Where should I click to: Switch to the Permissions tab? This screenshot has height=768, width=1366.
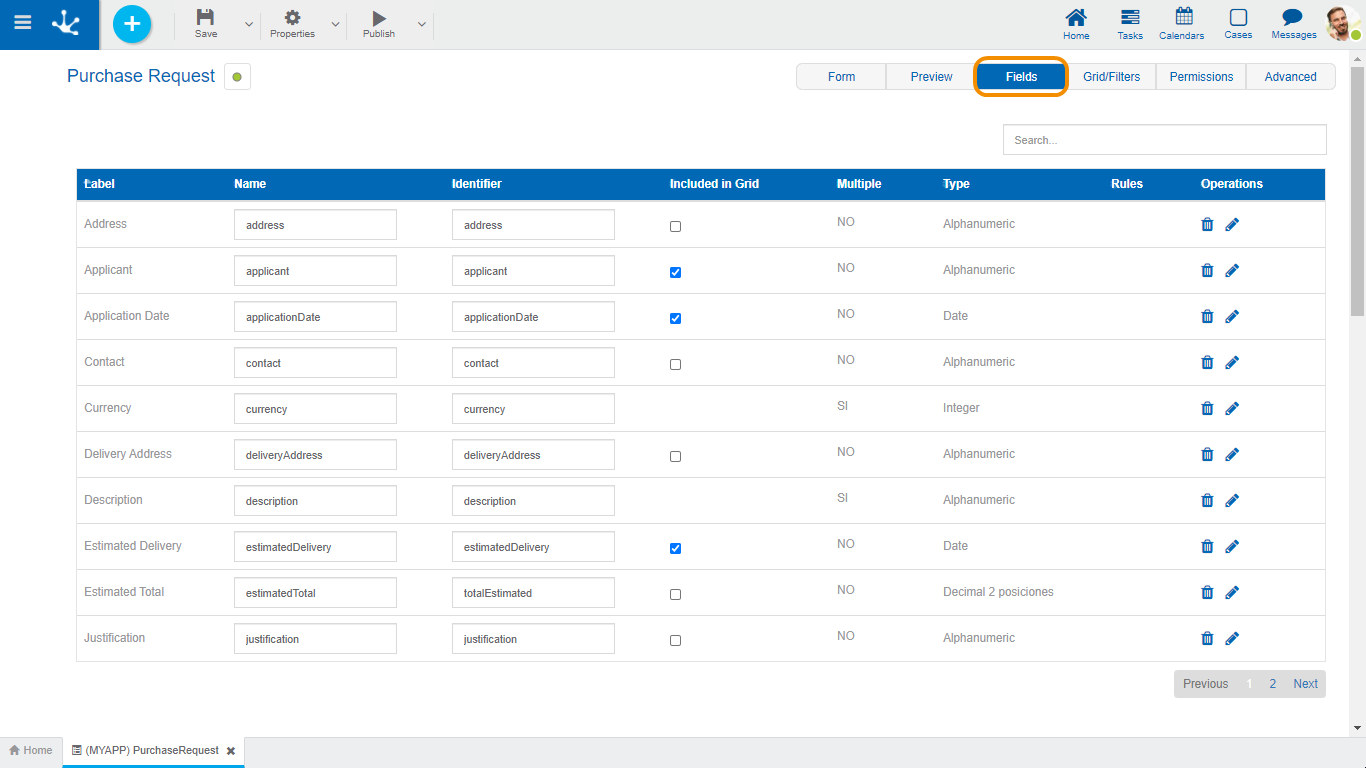pyautogui.click(x=1201, y=77)
